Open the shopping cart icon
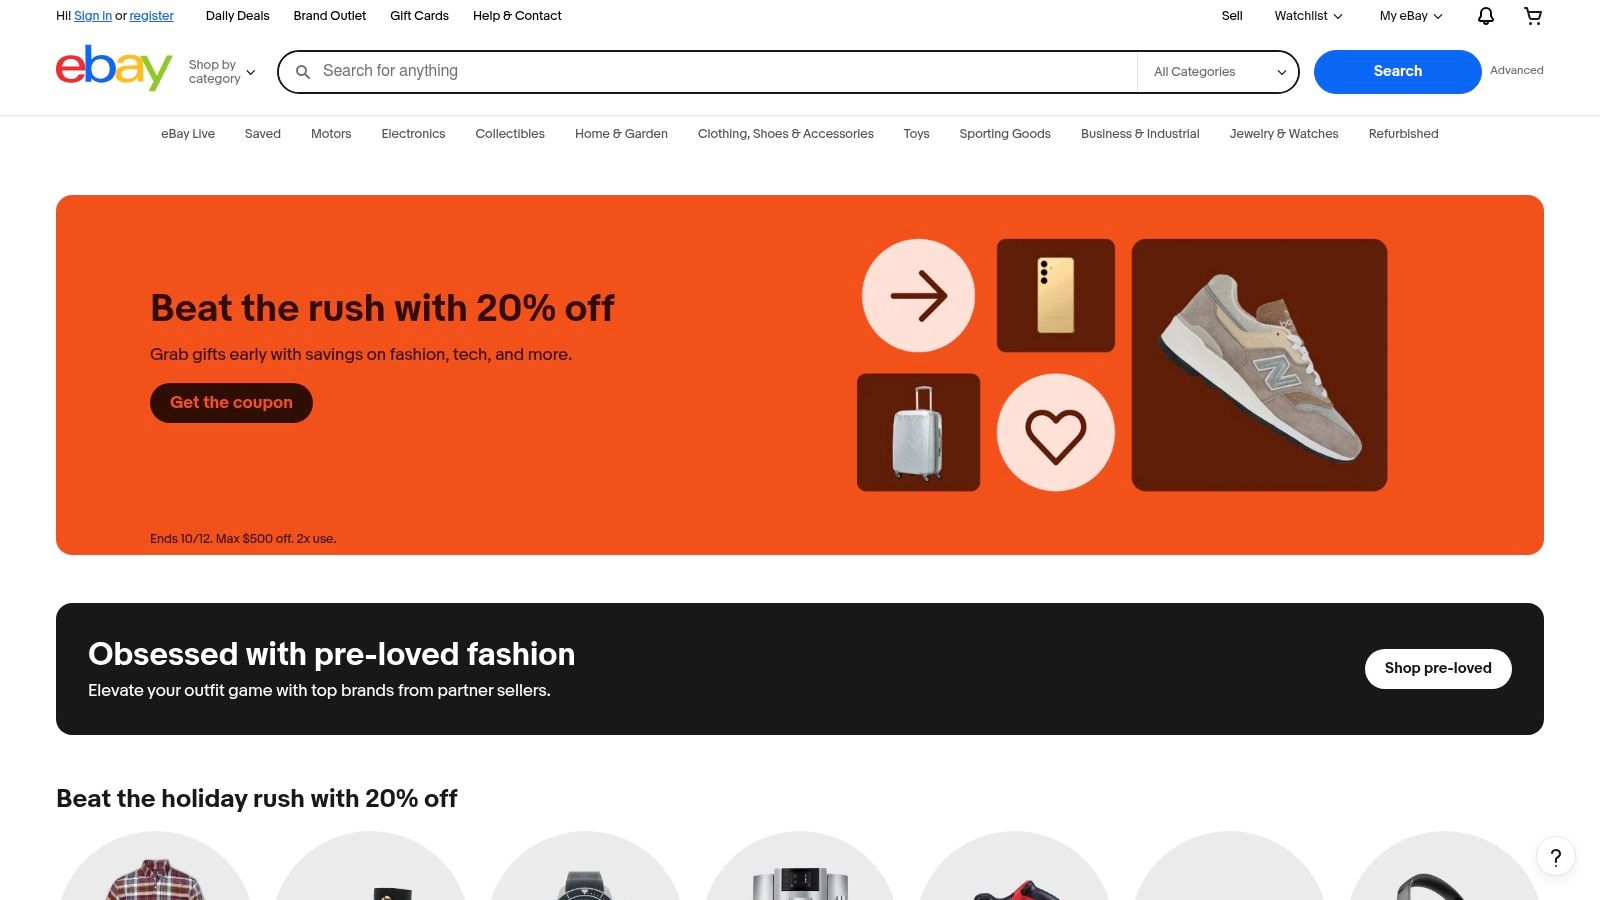Viewport: 1600px width, 900px height. point(1533,16)
